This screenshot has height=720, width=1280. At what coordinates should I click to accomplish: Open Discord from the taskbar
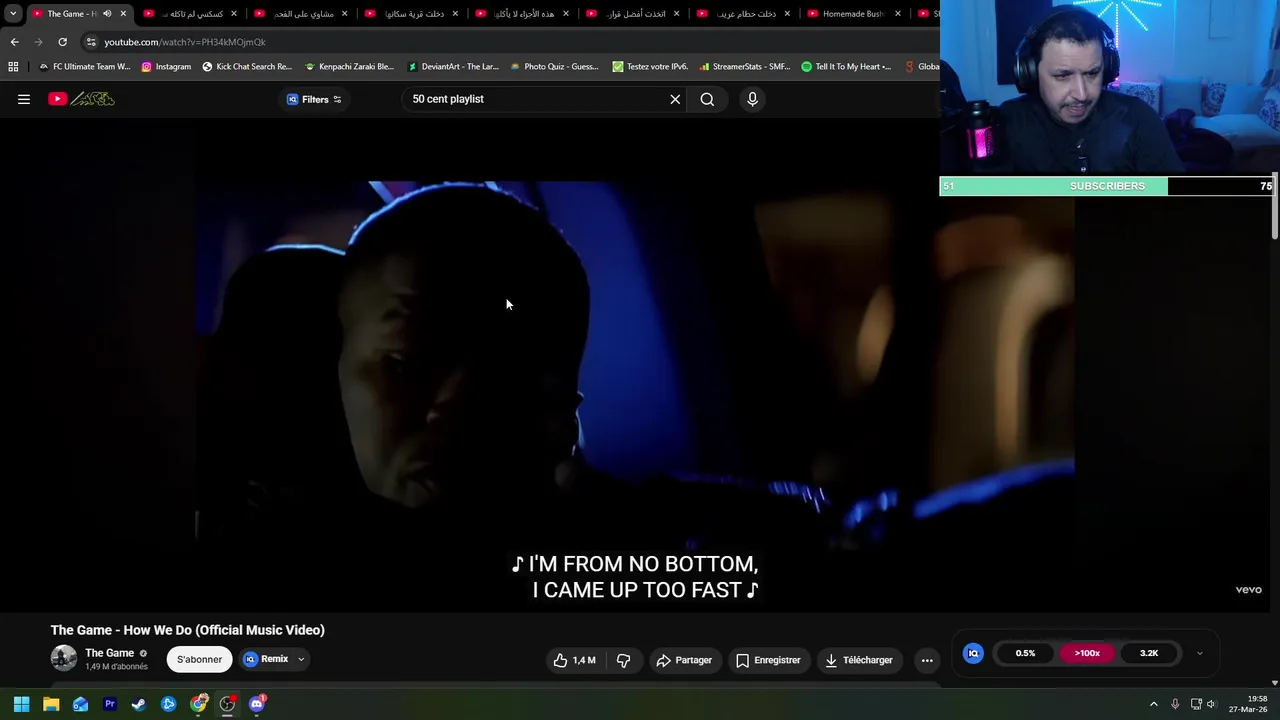[x=257, y=704]
